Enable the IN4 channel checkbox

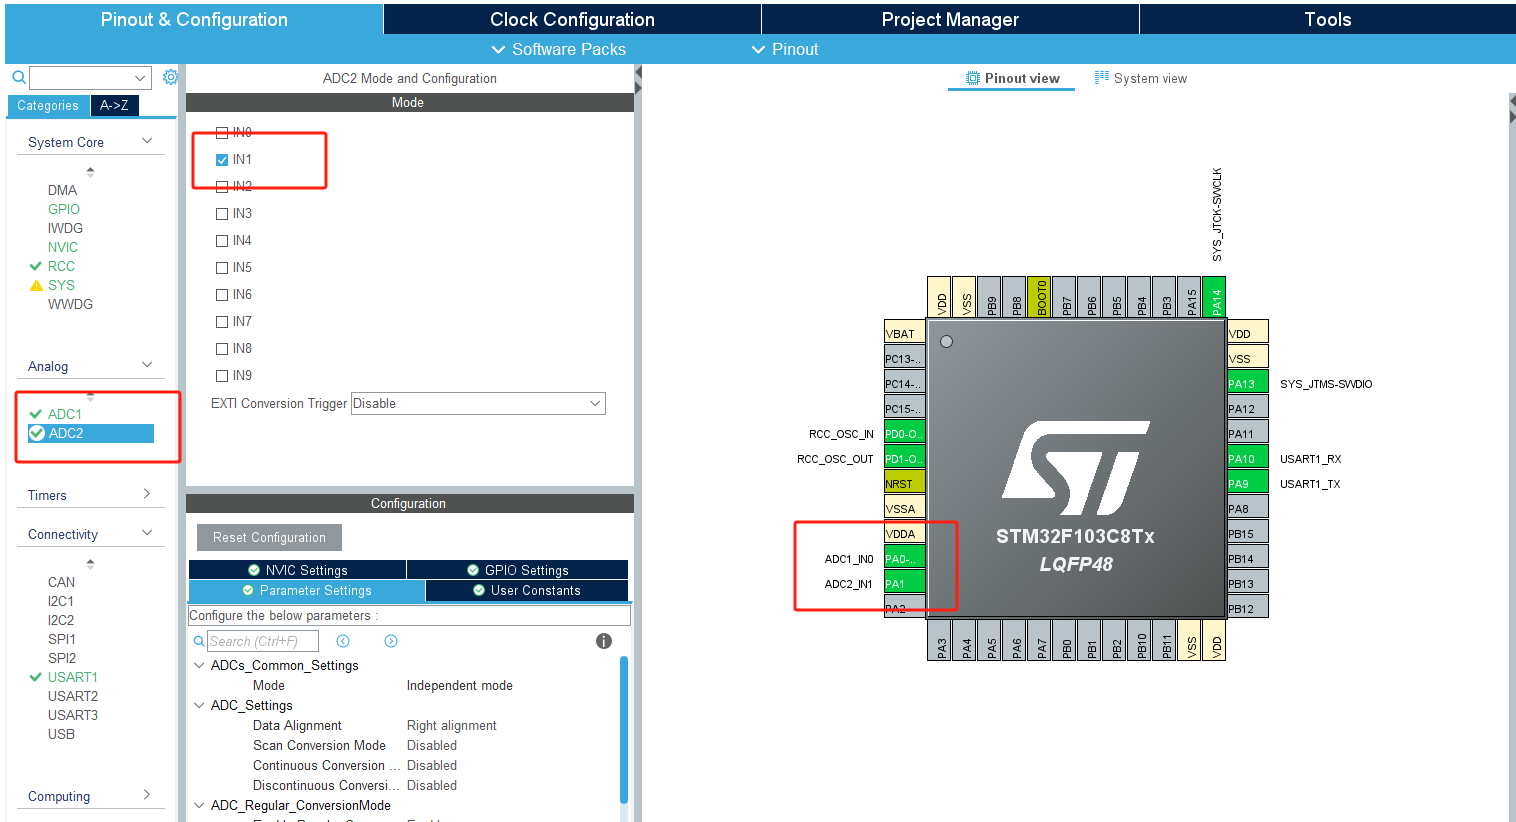coord(222,240)
